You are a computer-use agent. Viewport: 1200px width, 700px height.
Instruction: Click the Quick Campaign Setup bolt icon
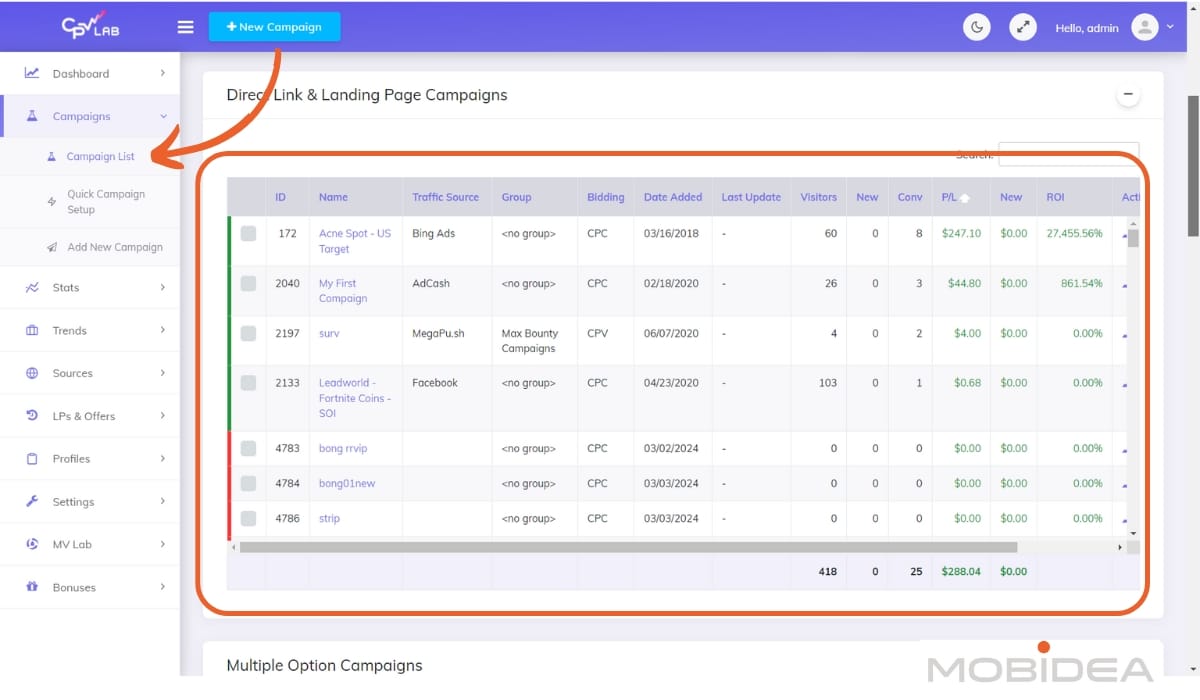(x=52, y=202)
